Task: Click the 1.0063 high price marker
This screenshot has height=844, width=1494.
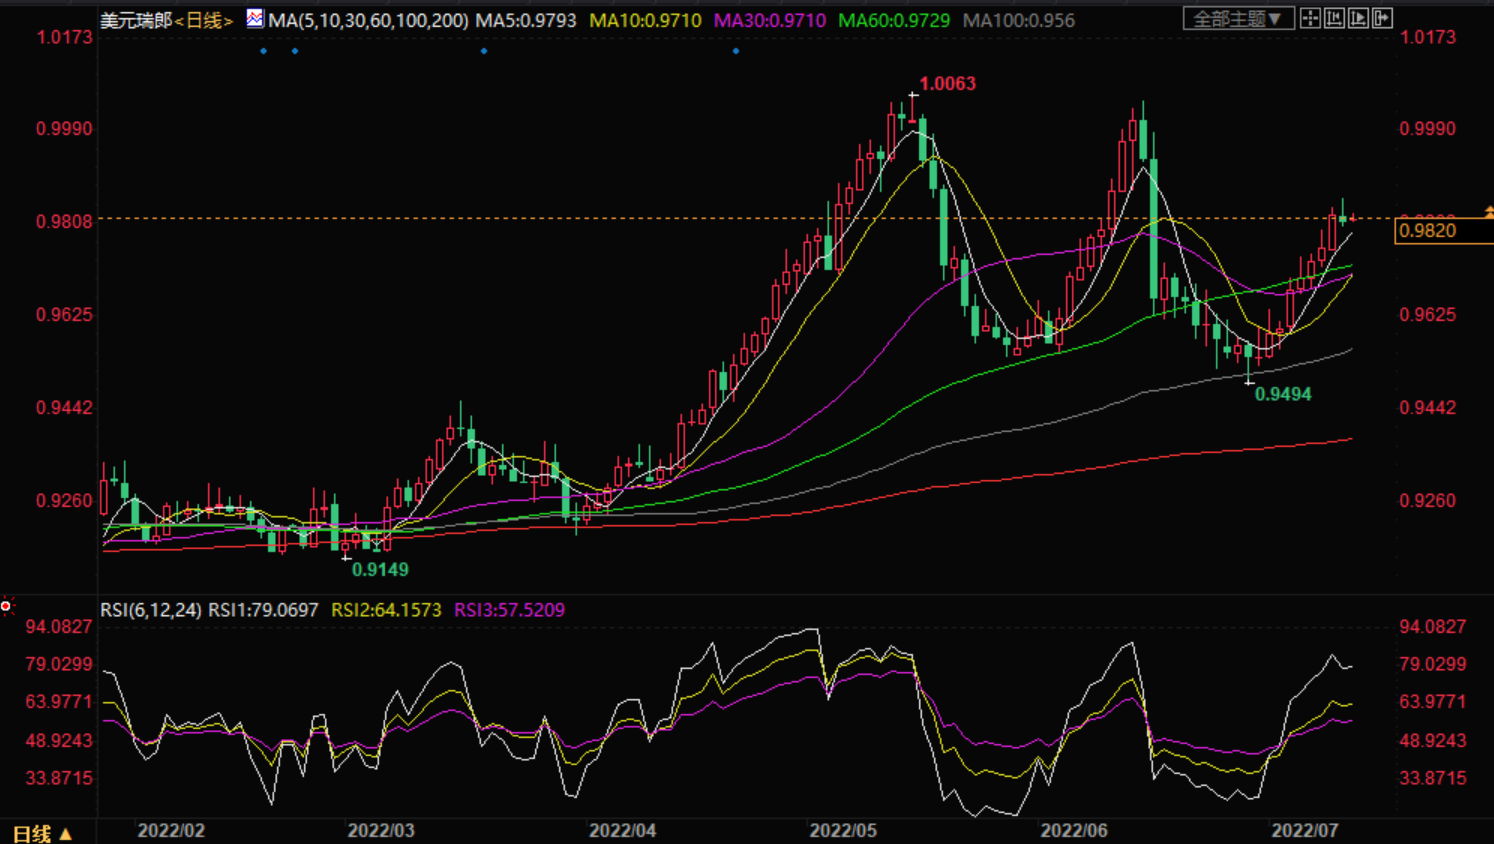Action: (x=947, y=84)
